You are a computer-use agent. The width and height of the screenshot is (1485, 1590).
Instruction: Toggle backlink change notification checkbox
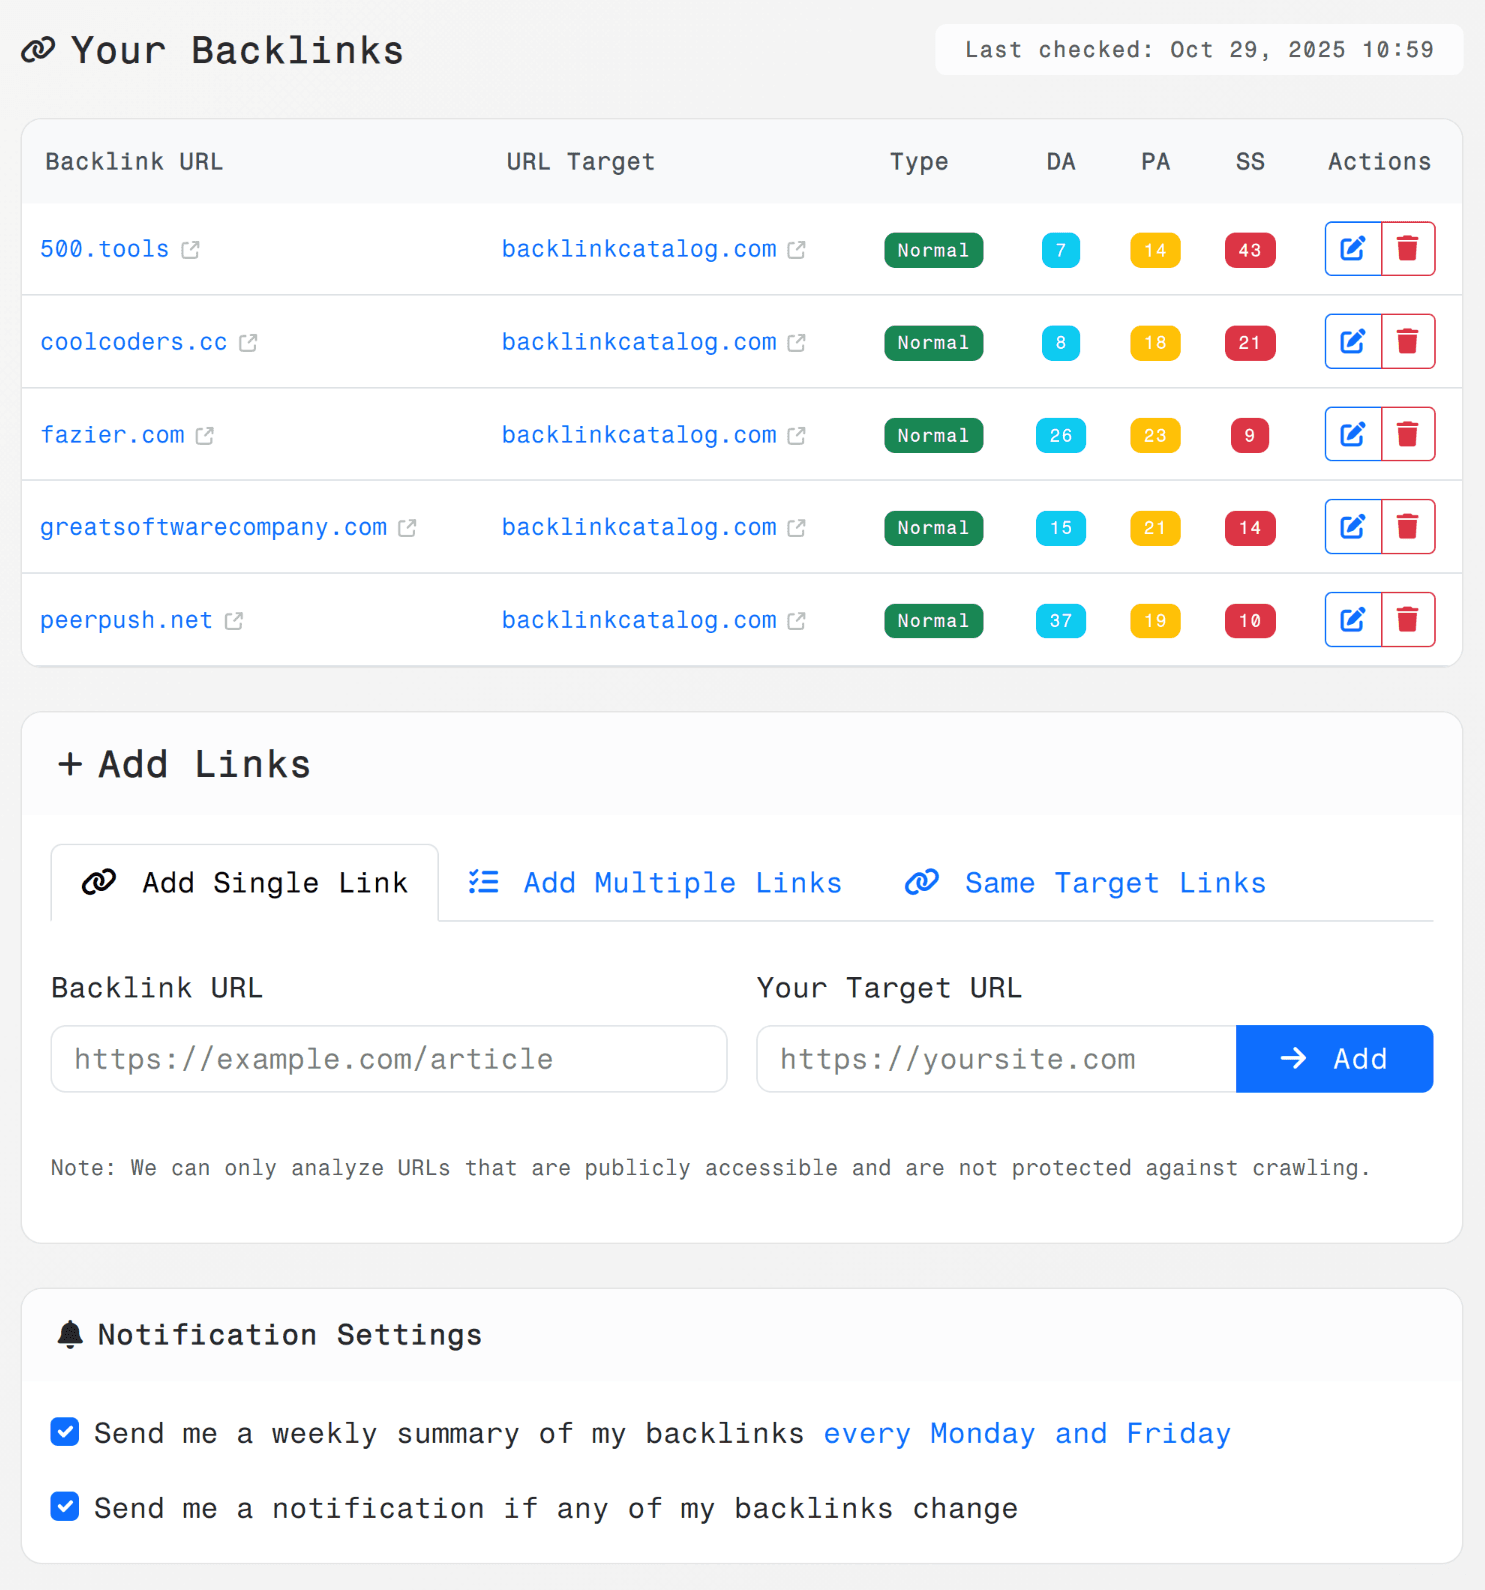pyautogui.click(x=65, y=1506)
